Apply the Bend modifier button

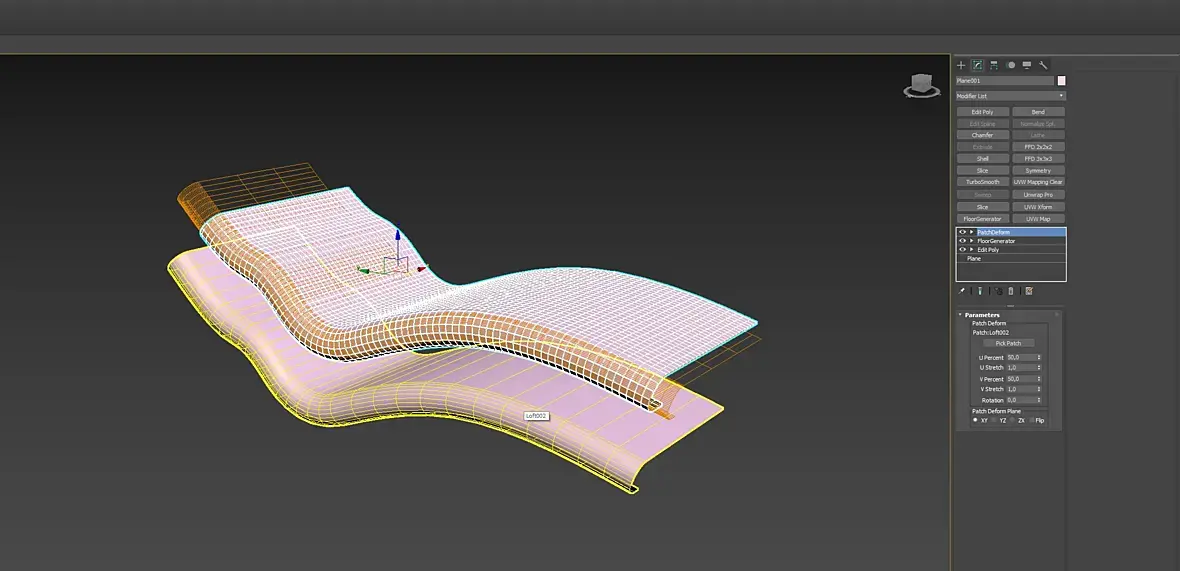(1039, 112)
